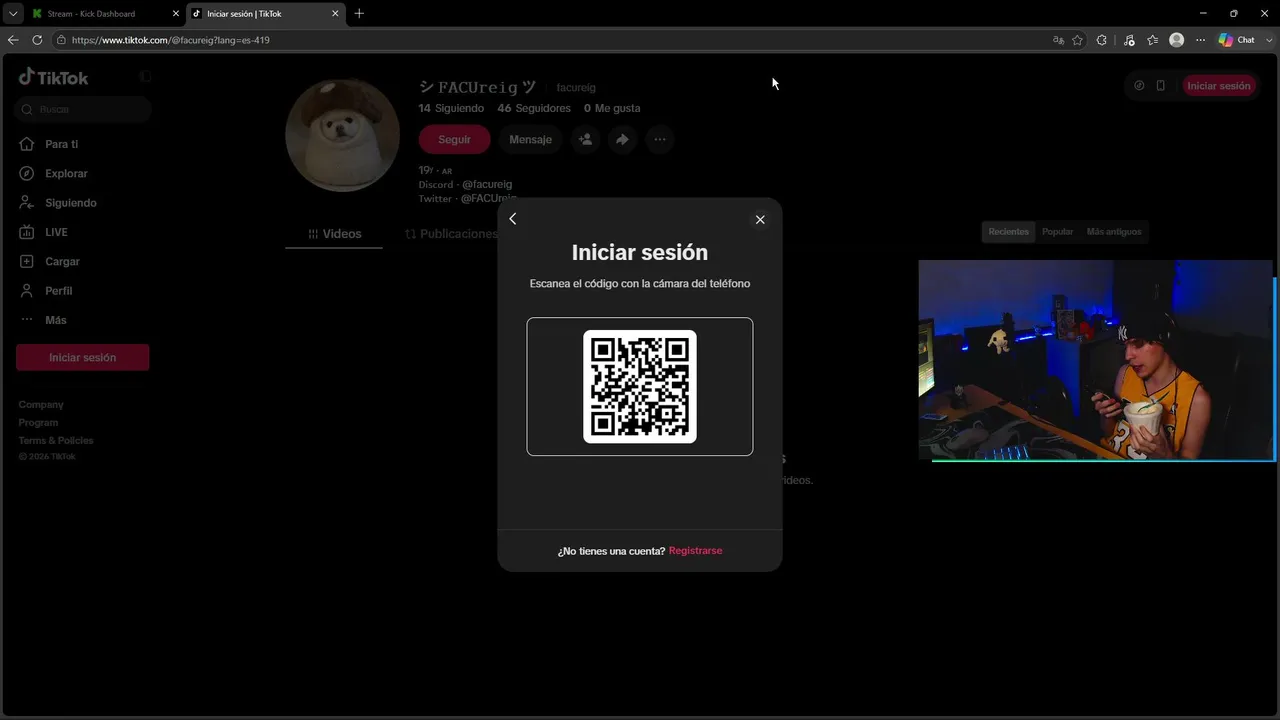The width and height of the screenshot is (1280, 720).
Task: Click the TikTok logo in the sidebar
Action: click(54, 77)
